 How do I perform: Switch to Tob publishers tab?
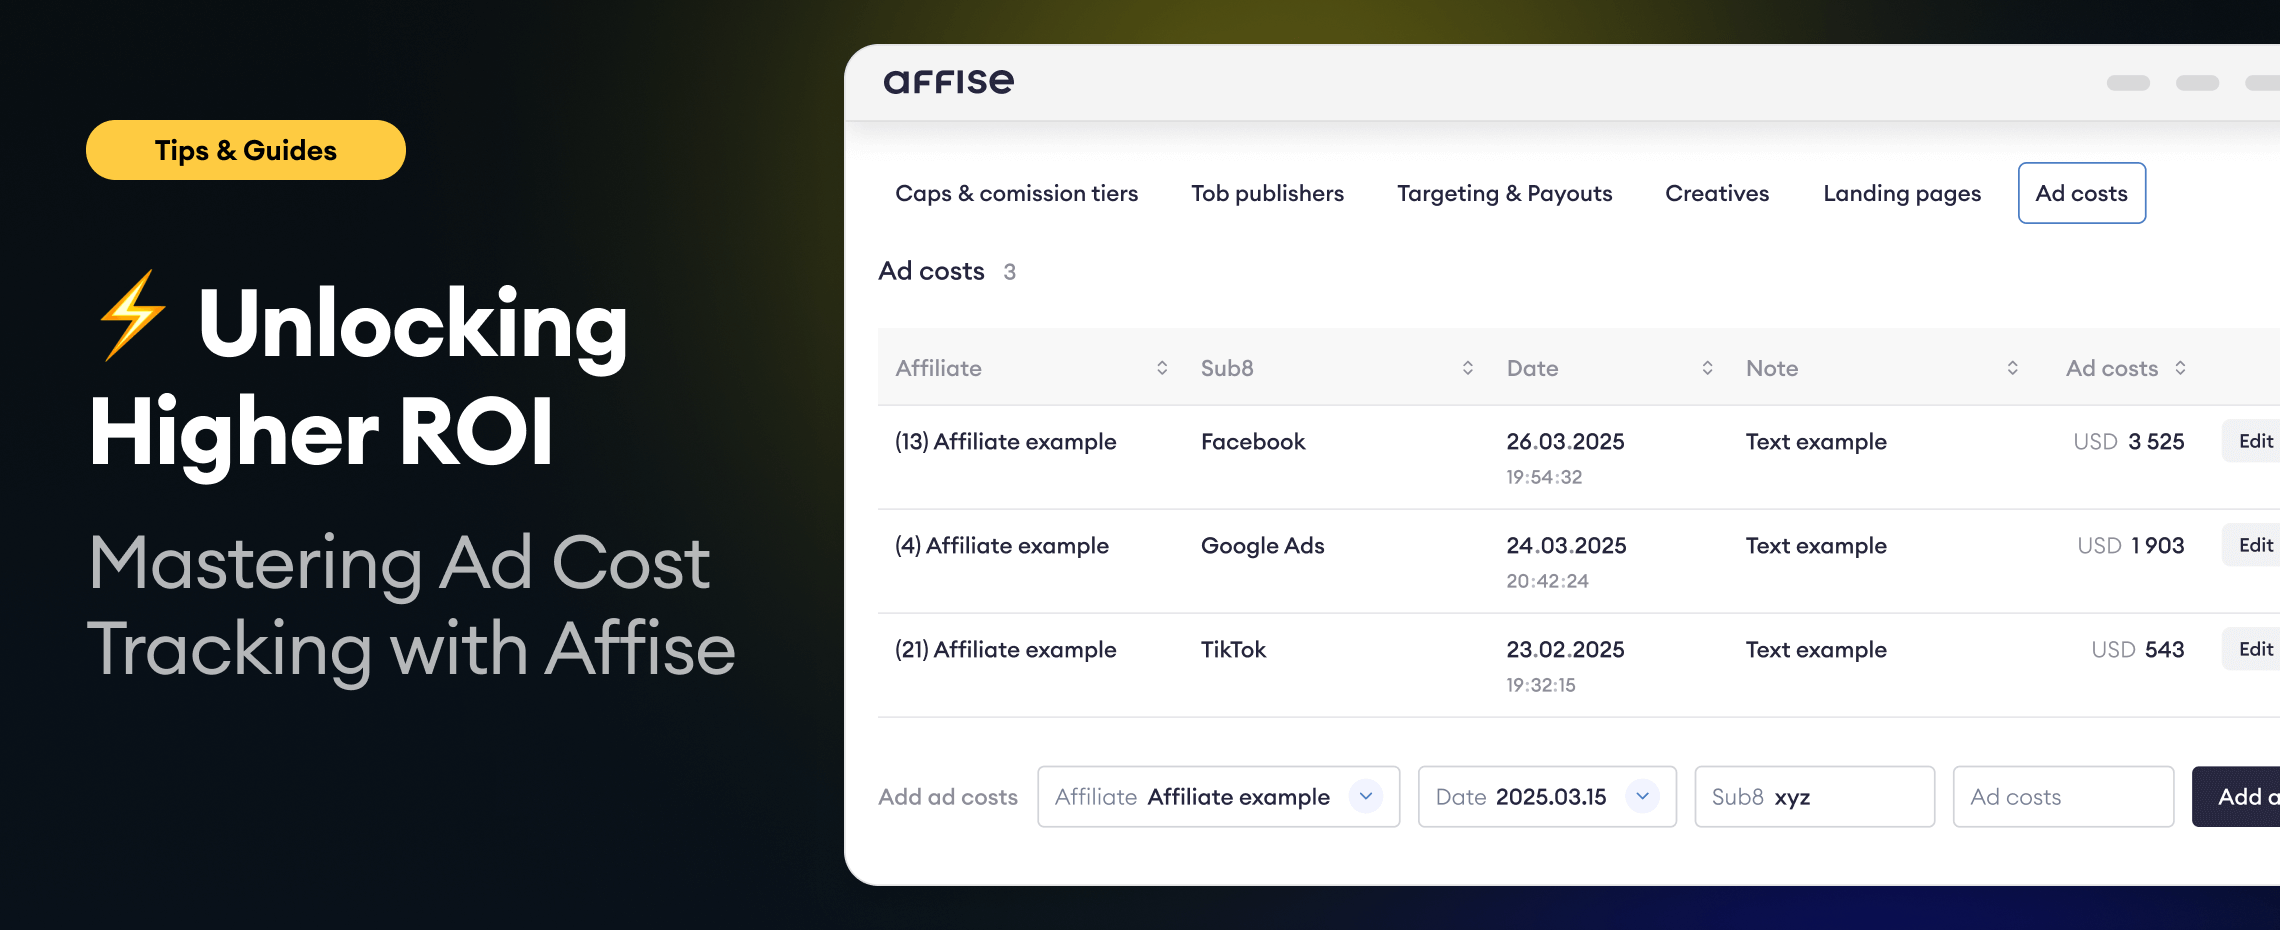[x=1267, y=193]
